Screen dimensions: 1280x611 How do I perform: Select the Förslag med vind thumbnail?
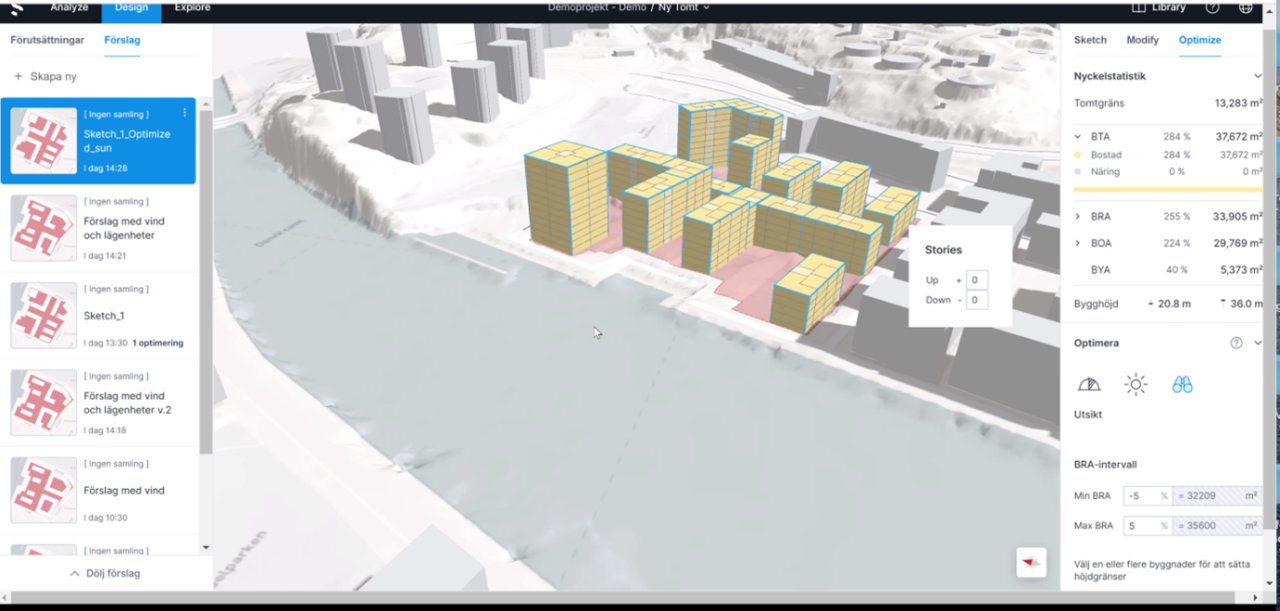pyautogui.click(x=44, y=490)
